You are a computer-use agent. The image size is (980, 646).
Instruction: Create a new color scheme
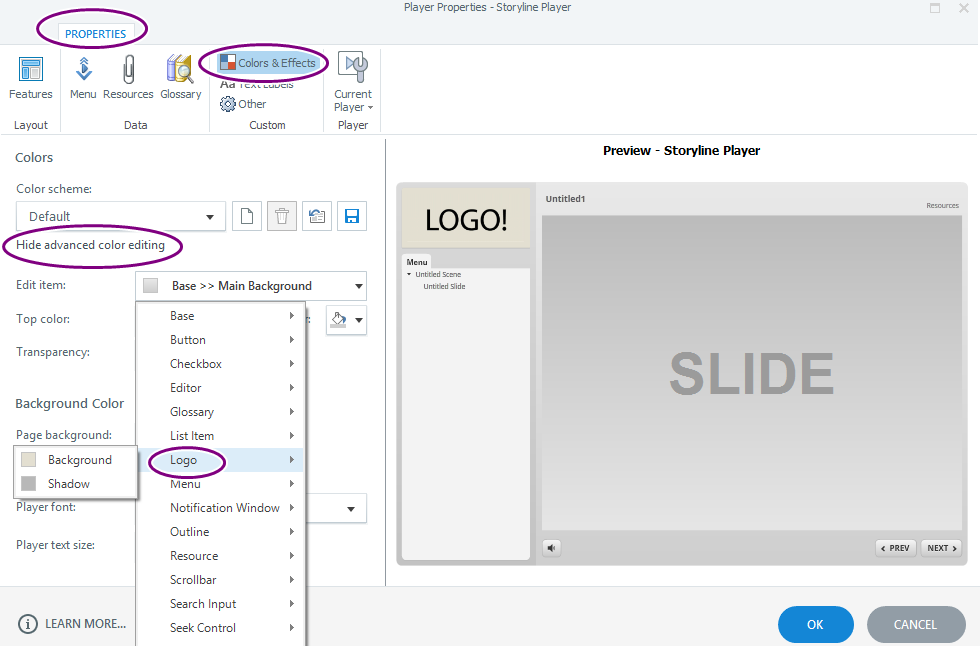[x=247, y=216]
